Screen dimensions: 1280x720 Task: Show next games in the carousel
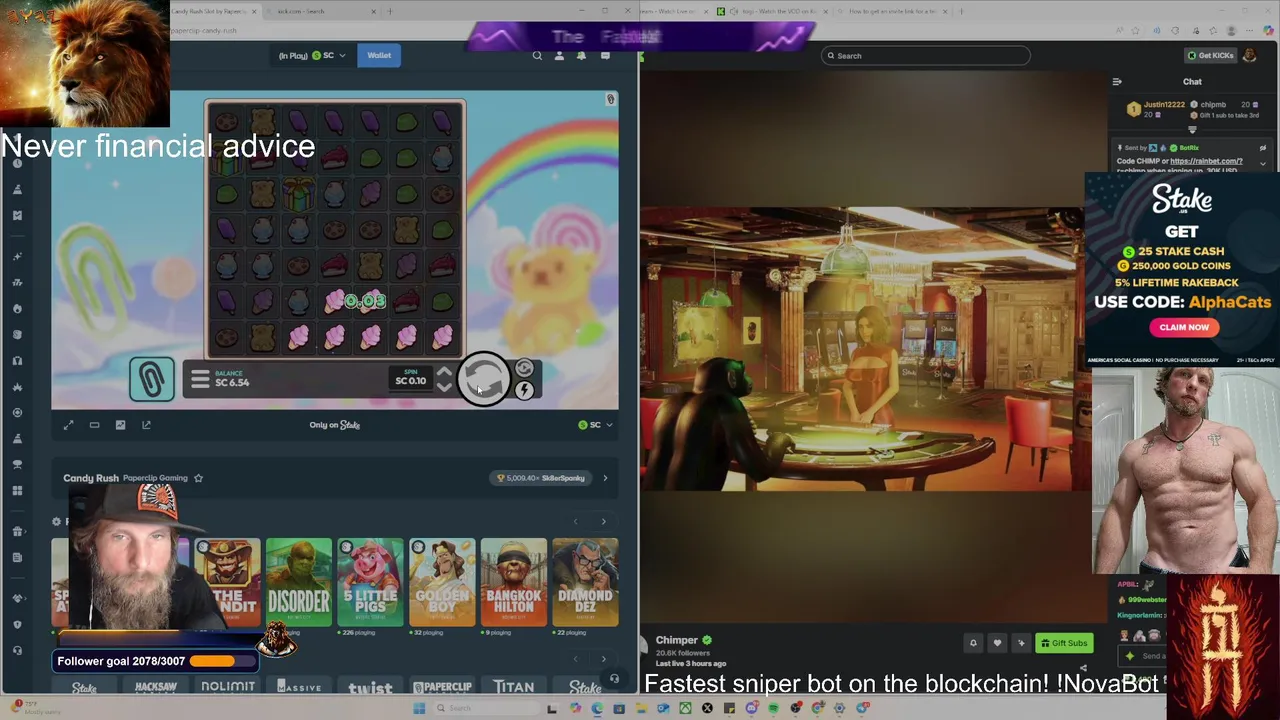coord(603,521)
